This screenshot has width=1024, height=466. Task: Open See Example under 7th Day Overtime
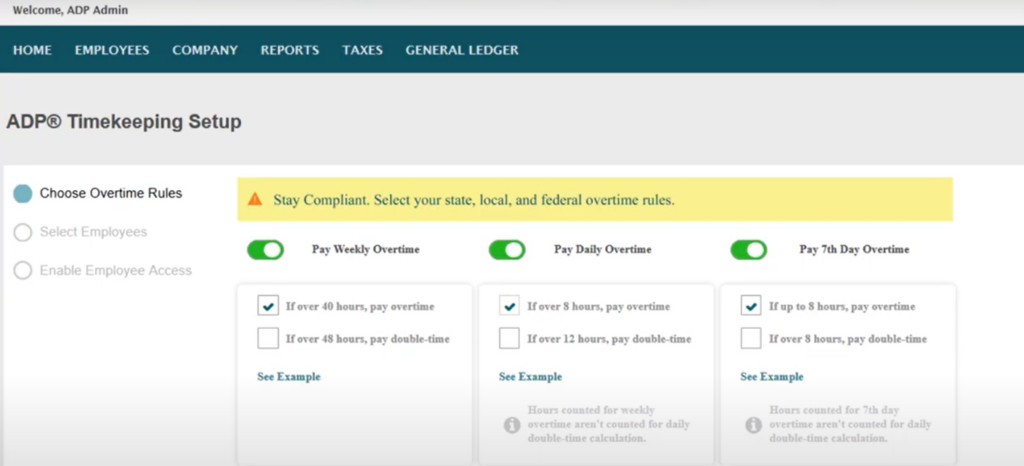pyautogui.click(x=772, y=377)
